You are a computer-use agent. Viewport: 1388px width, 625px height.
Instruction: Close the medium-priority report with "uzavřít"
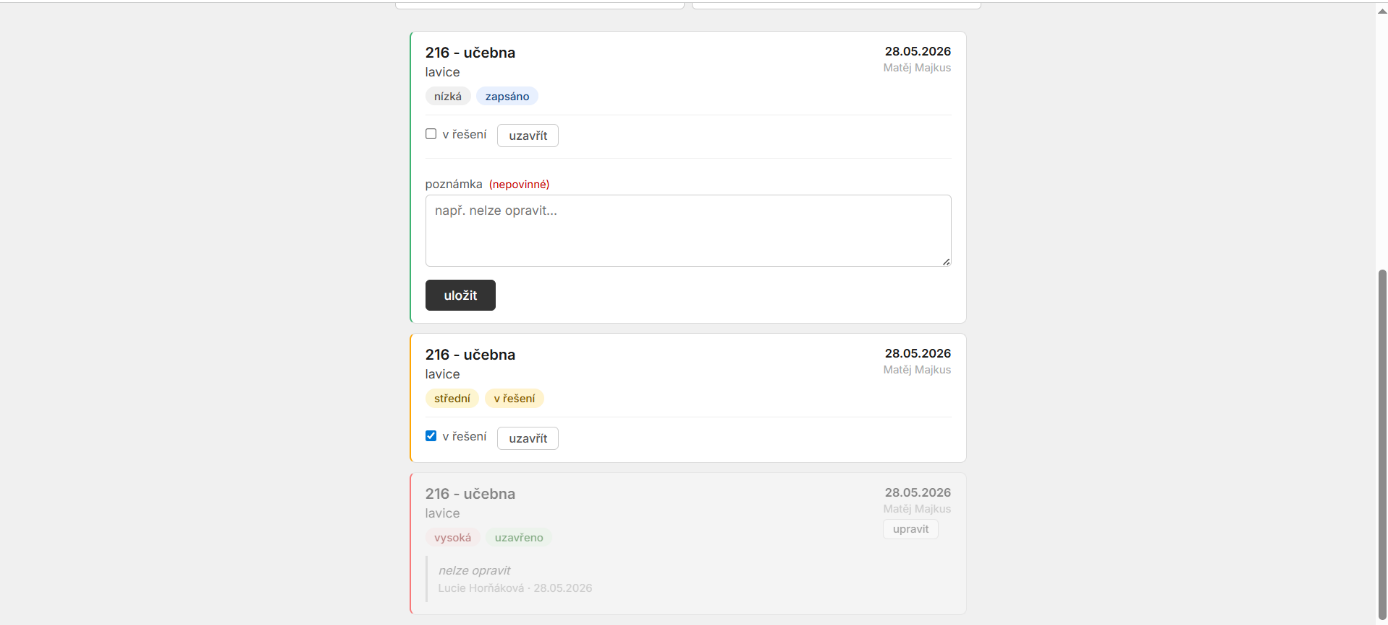(528, 438)
